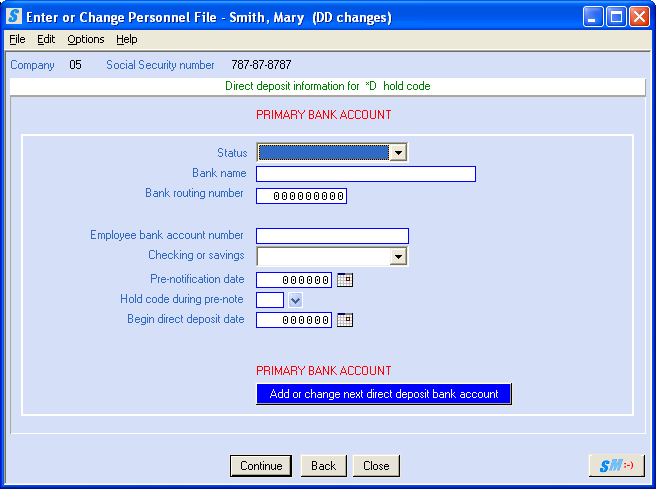Open calendar icon beside Pre-notification date

tap(345, 280)
